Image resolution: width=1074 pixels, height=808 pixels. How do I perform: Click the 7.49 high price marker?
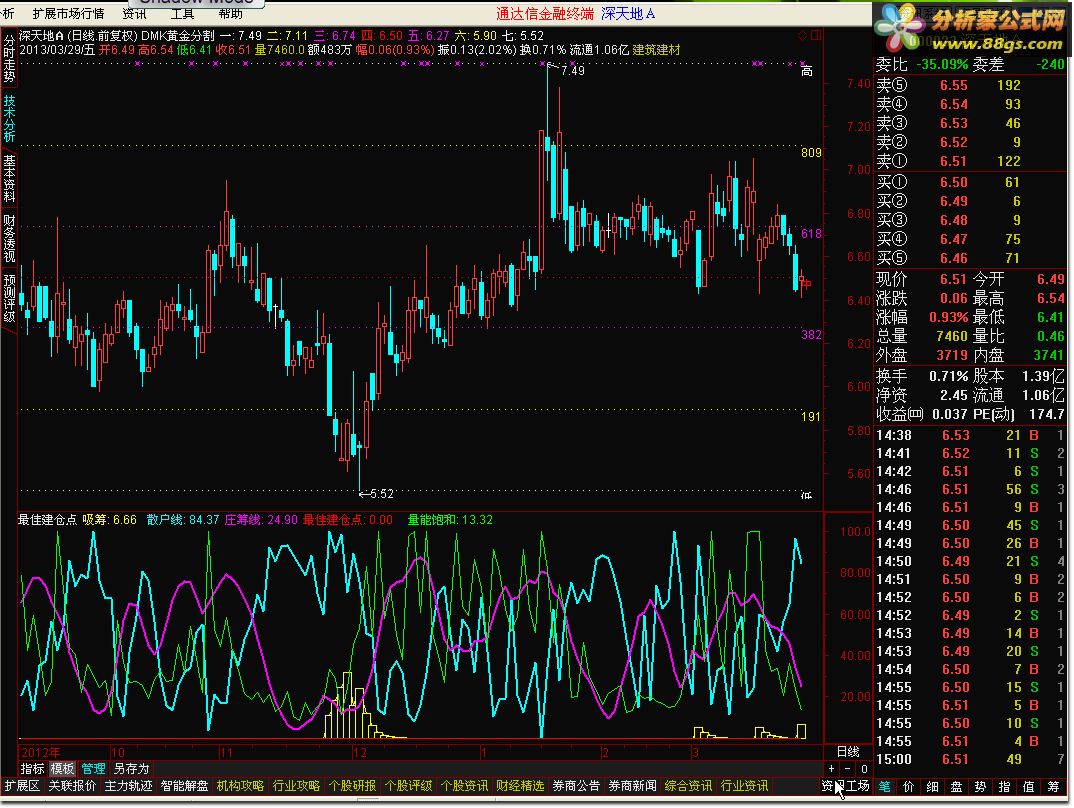click(x=572, y=71)
